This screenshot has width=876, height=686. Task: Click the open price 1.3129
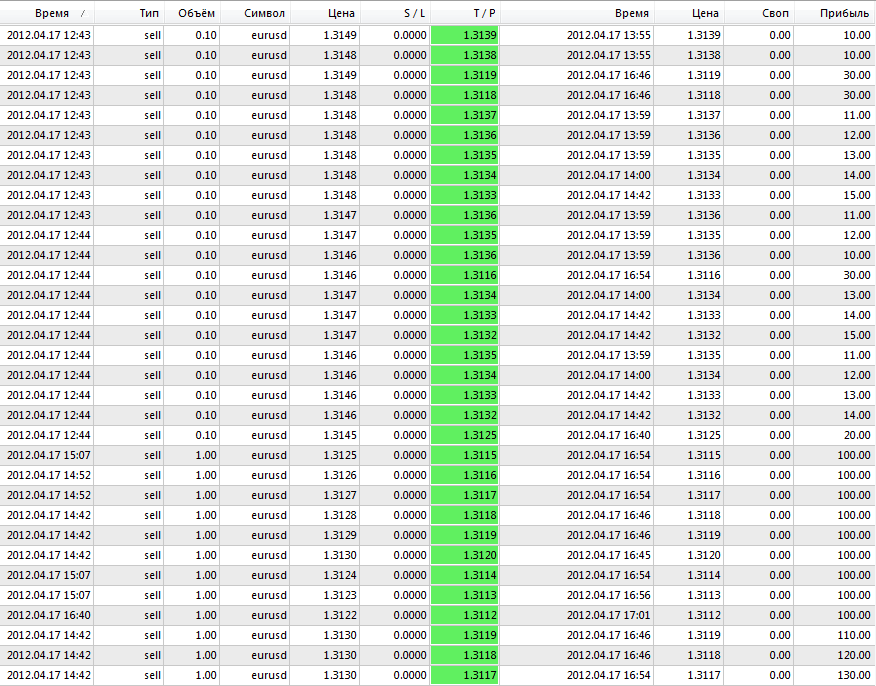pos(340,535)
